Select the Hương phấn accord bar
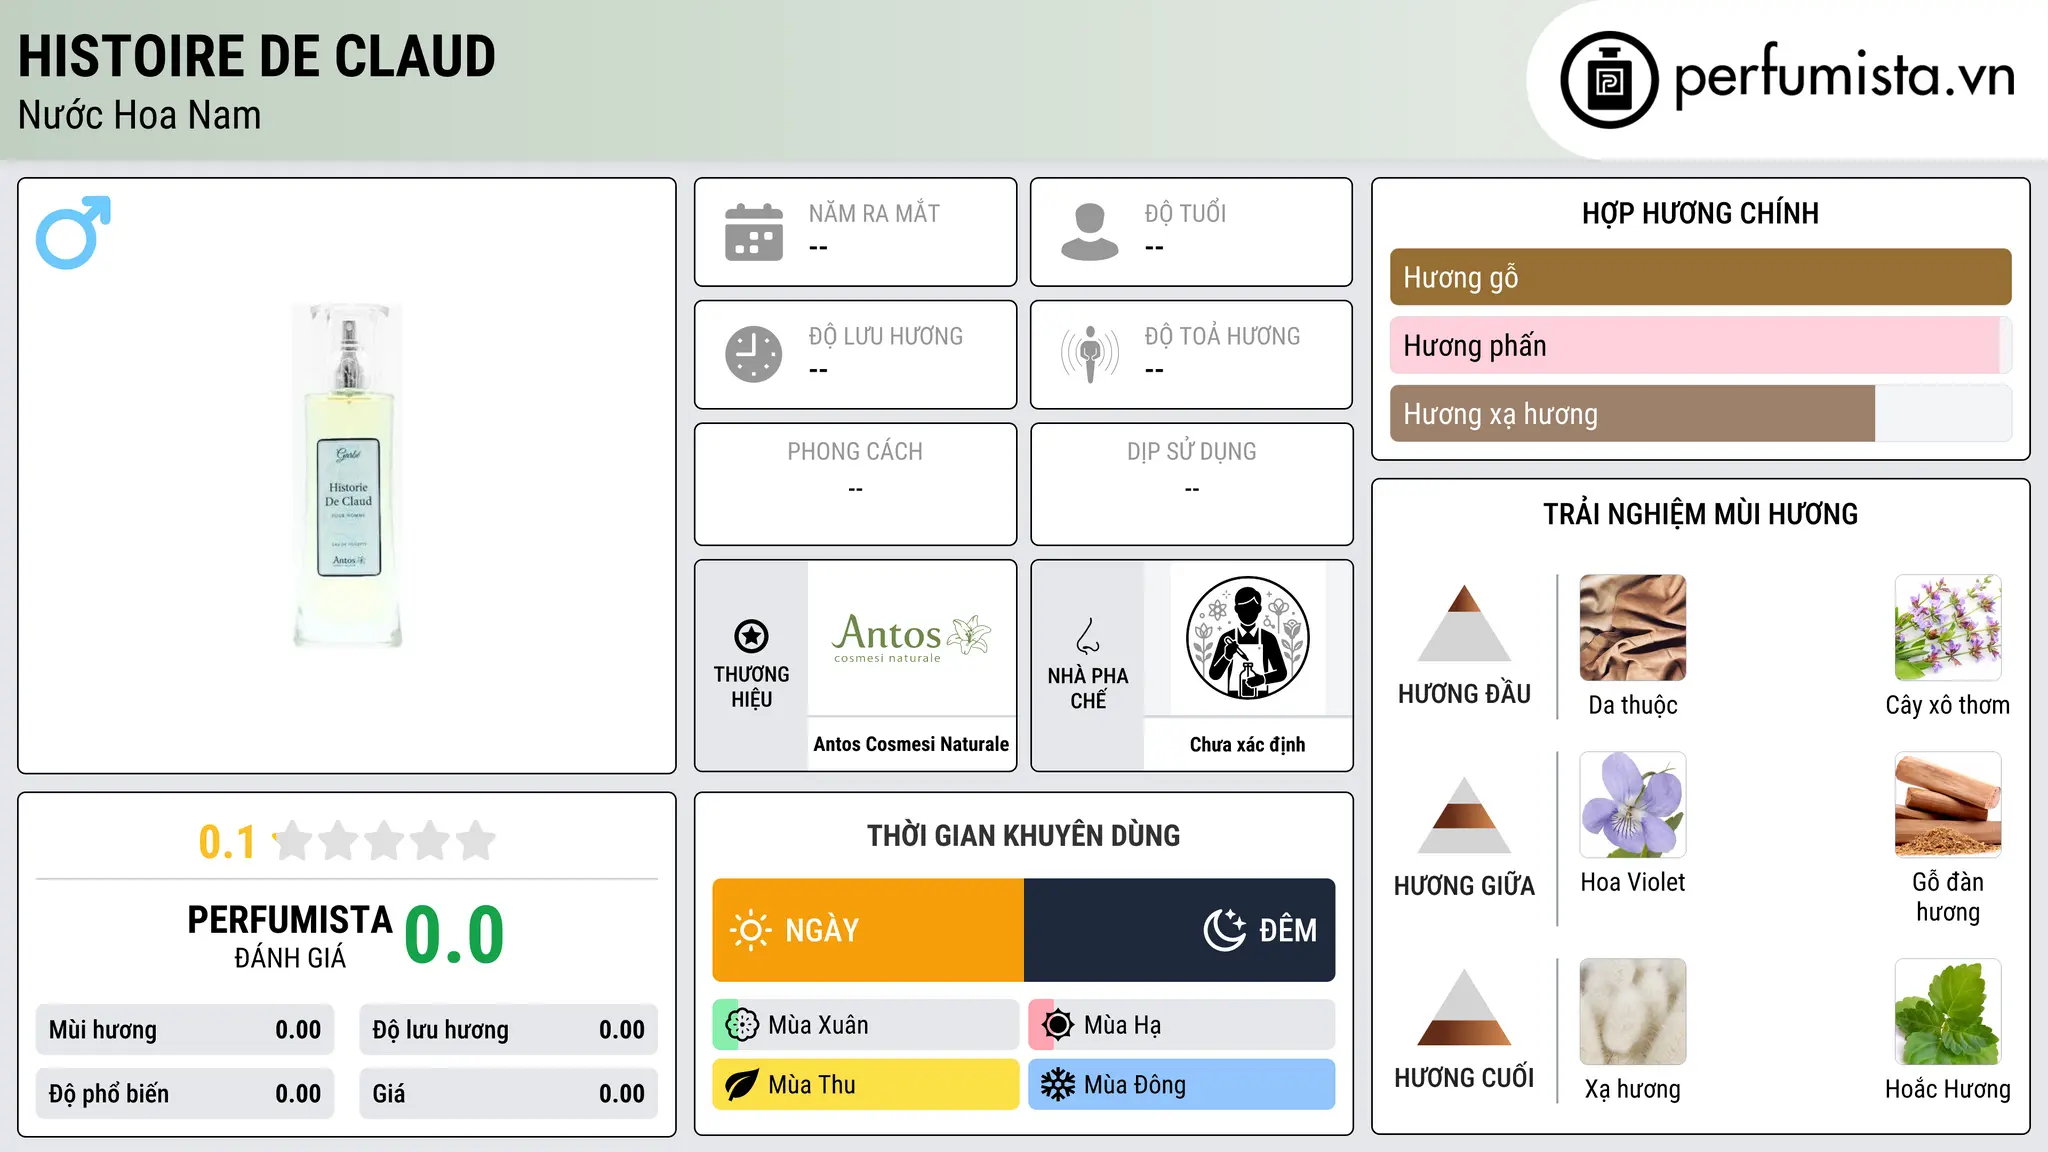Image resolution: width=2048 pixels, height=1152 pixels. pyautogui.click(x=1701, y=345)
